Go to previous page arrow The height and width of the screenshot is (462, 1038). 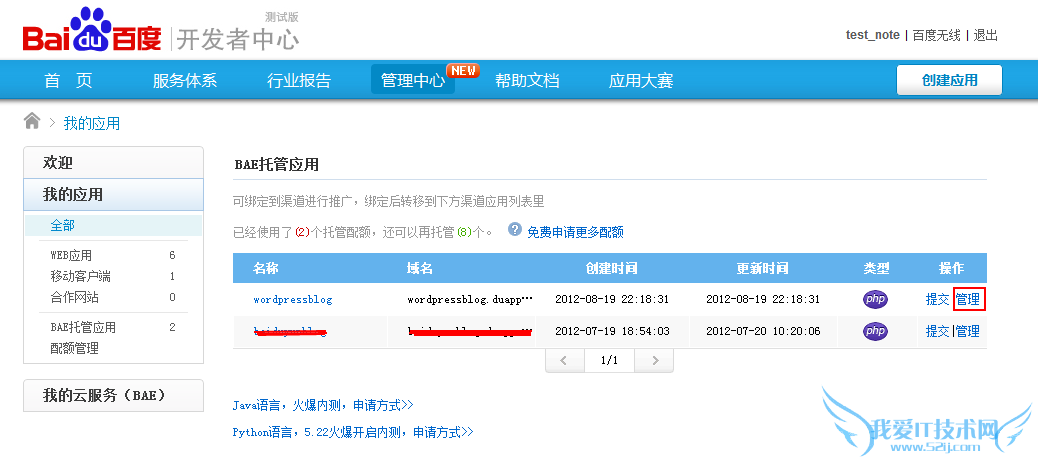(x=564, y=360)
